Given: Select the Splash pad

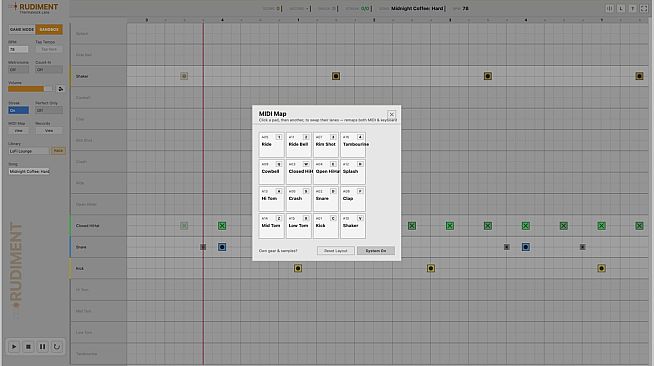Looking at the screenshot, I should pos(353,172).
